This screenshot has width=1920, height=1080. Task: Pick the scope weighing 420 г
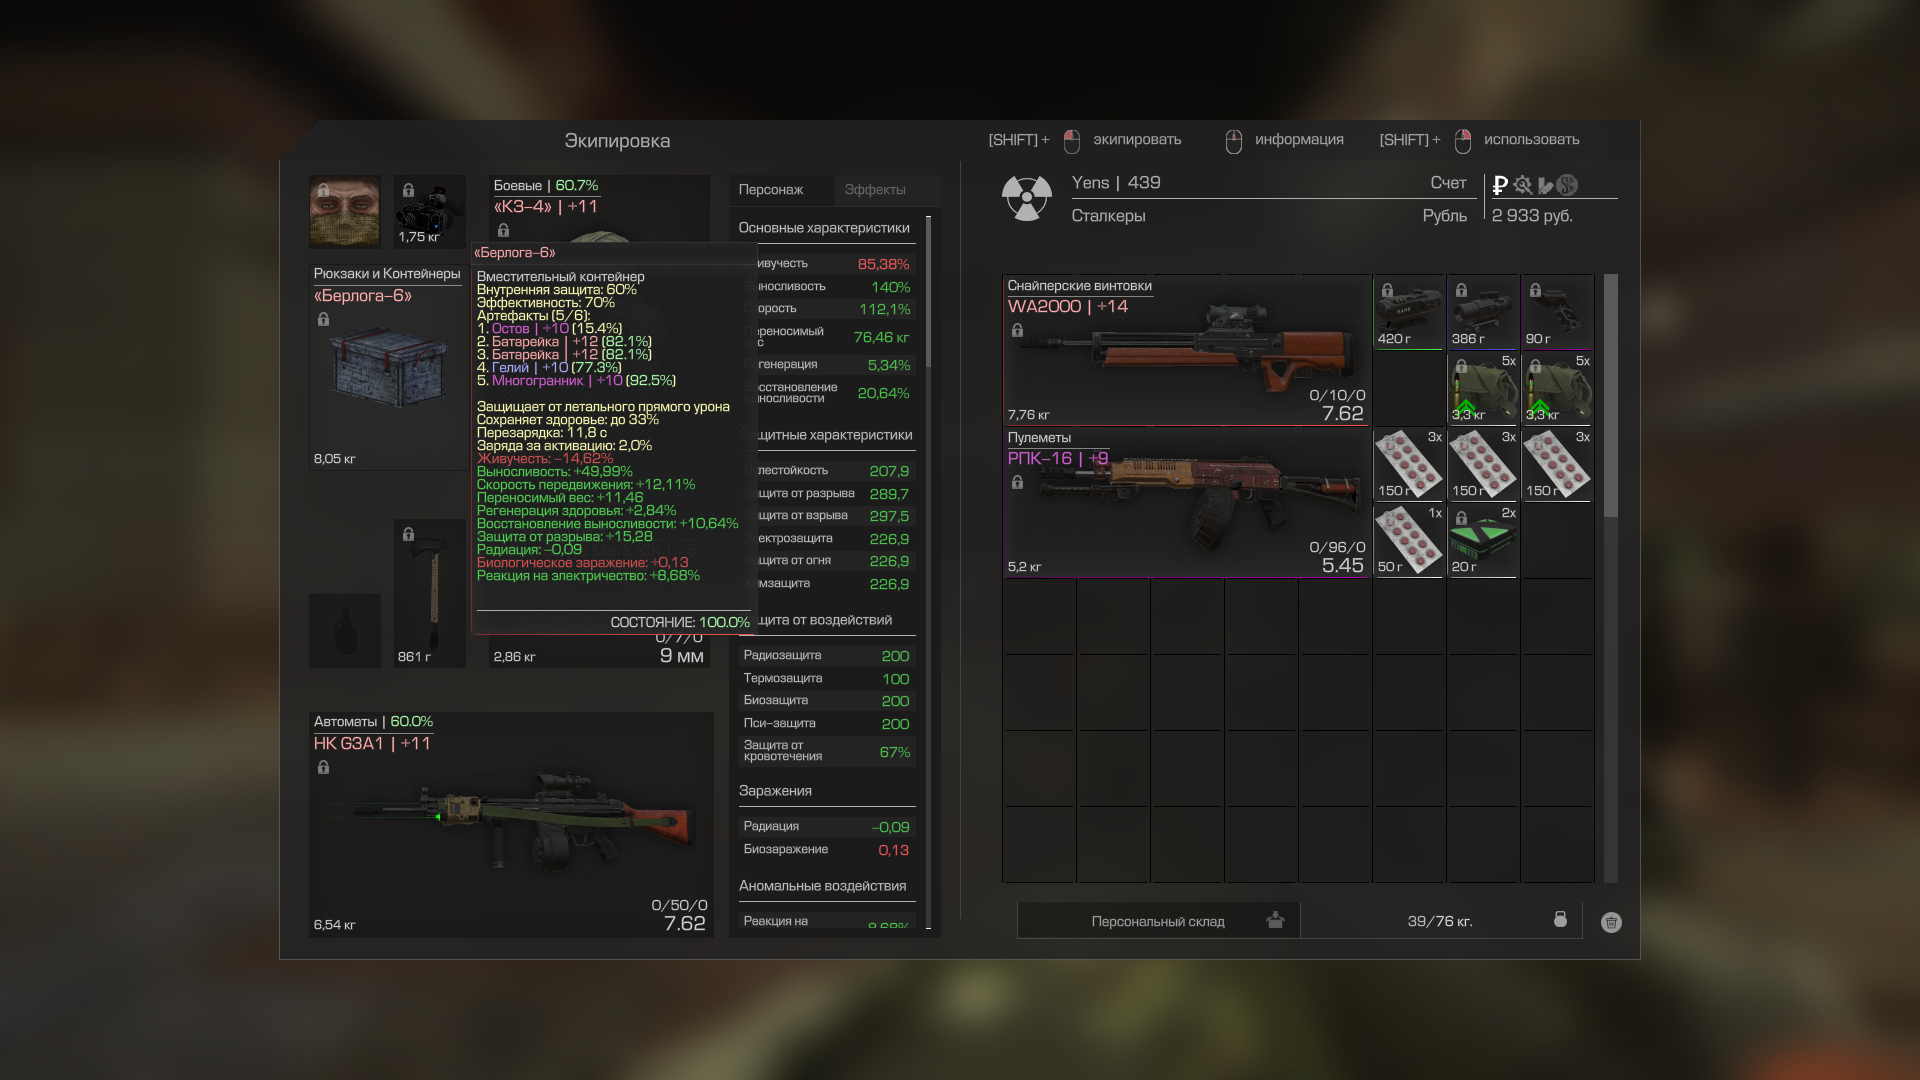point(1409,312)
